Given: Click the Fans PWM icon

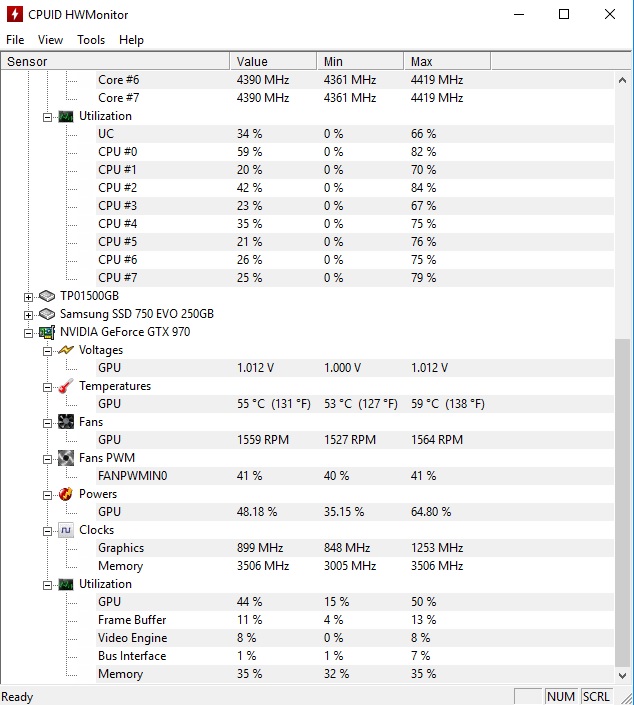Looking at the screenshot, I should [x=66, y=458].
